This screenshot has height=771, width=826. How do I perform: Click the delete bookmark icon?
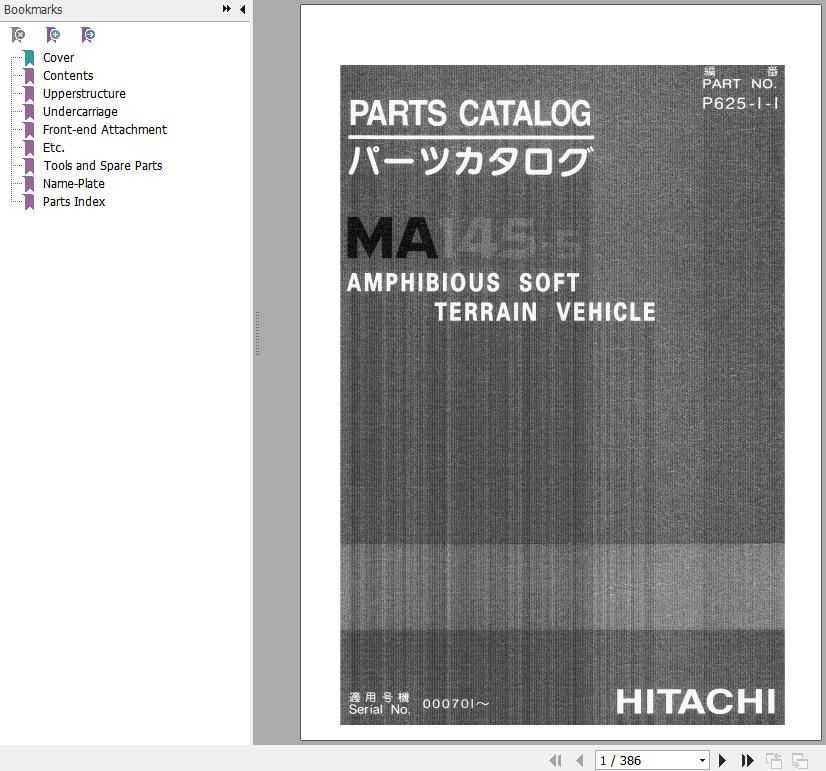(18, 35)
